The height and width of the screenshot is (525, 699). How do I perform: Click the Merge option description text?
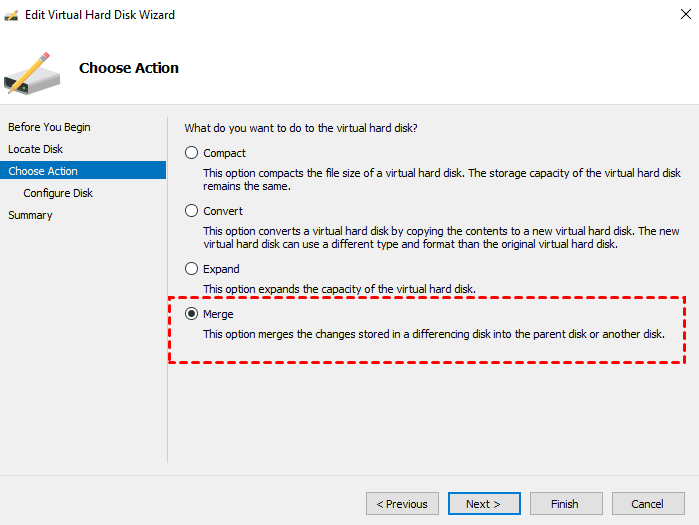point(433,333)
